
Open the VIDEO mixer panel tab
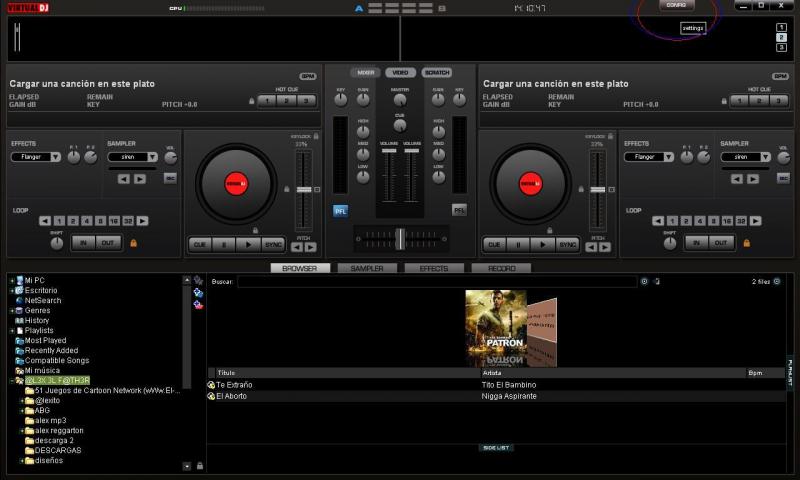400,73
